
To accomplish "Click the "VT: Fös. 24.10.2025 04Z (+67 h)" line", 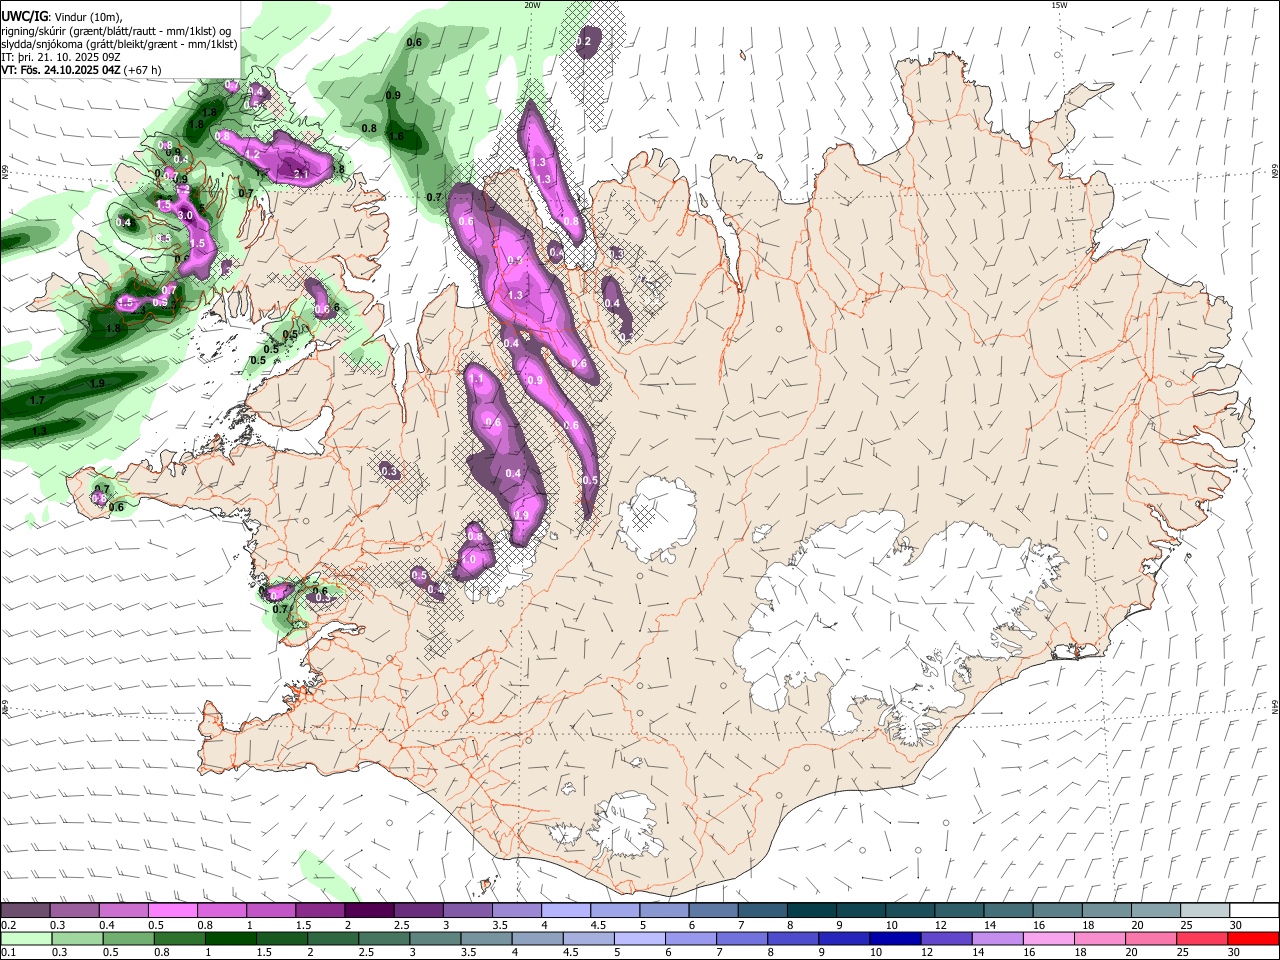I will (81, 70).
